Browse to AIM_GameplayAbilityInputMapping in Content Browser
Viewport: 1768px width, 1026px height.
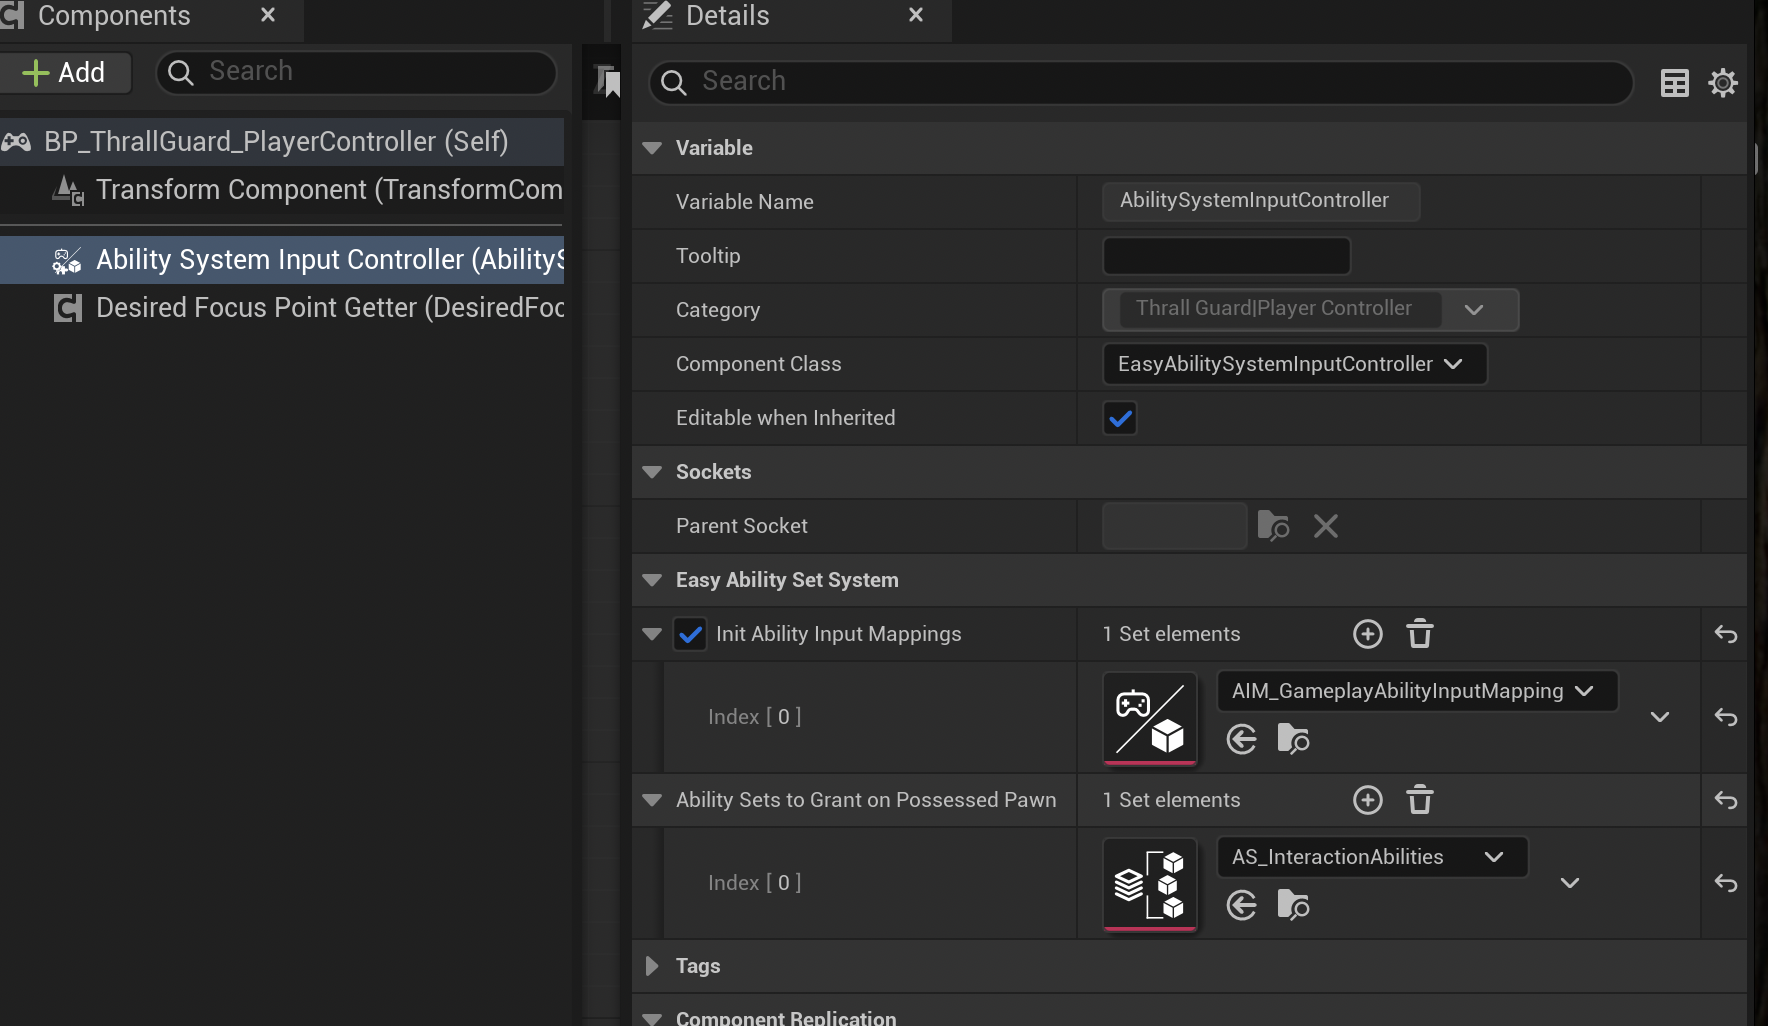1293,740
